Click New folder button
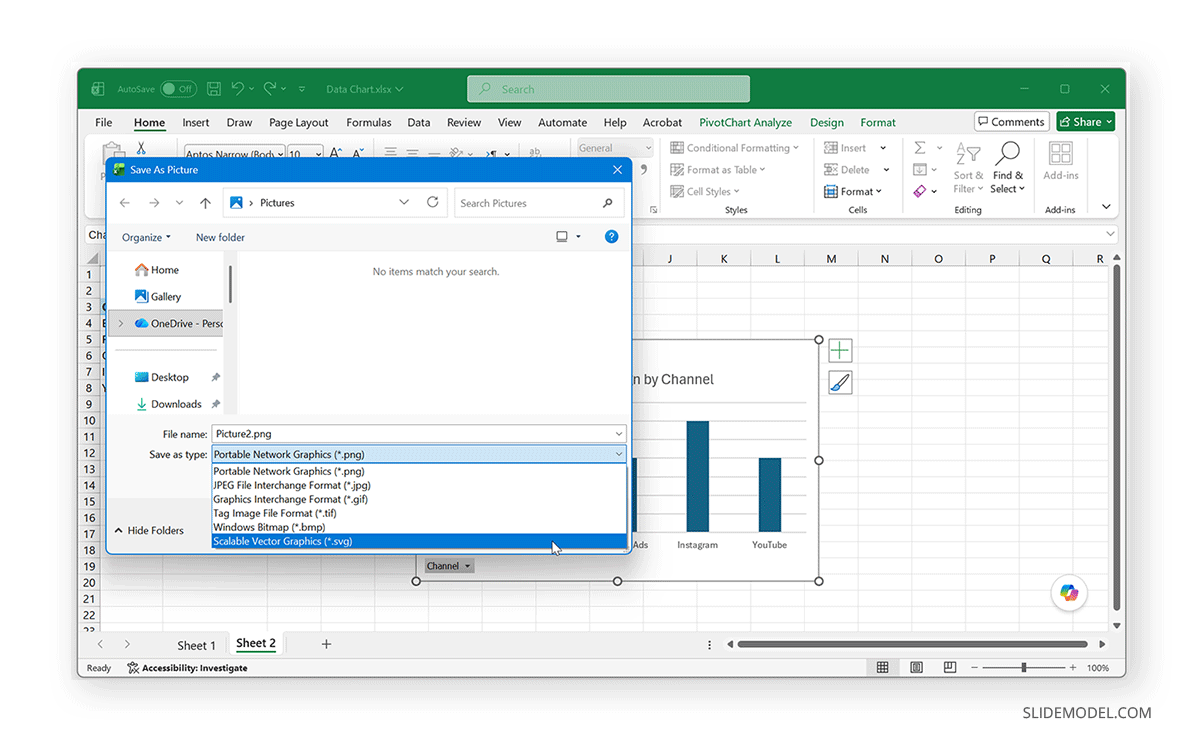 click(x=220, y=237)
